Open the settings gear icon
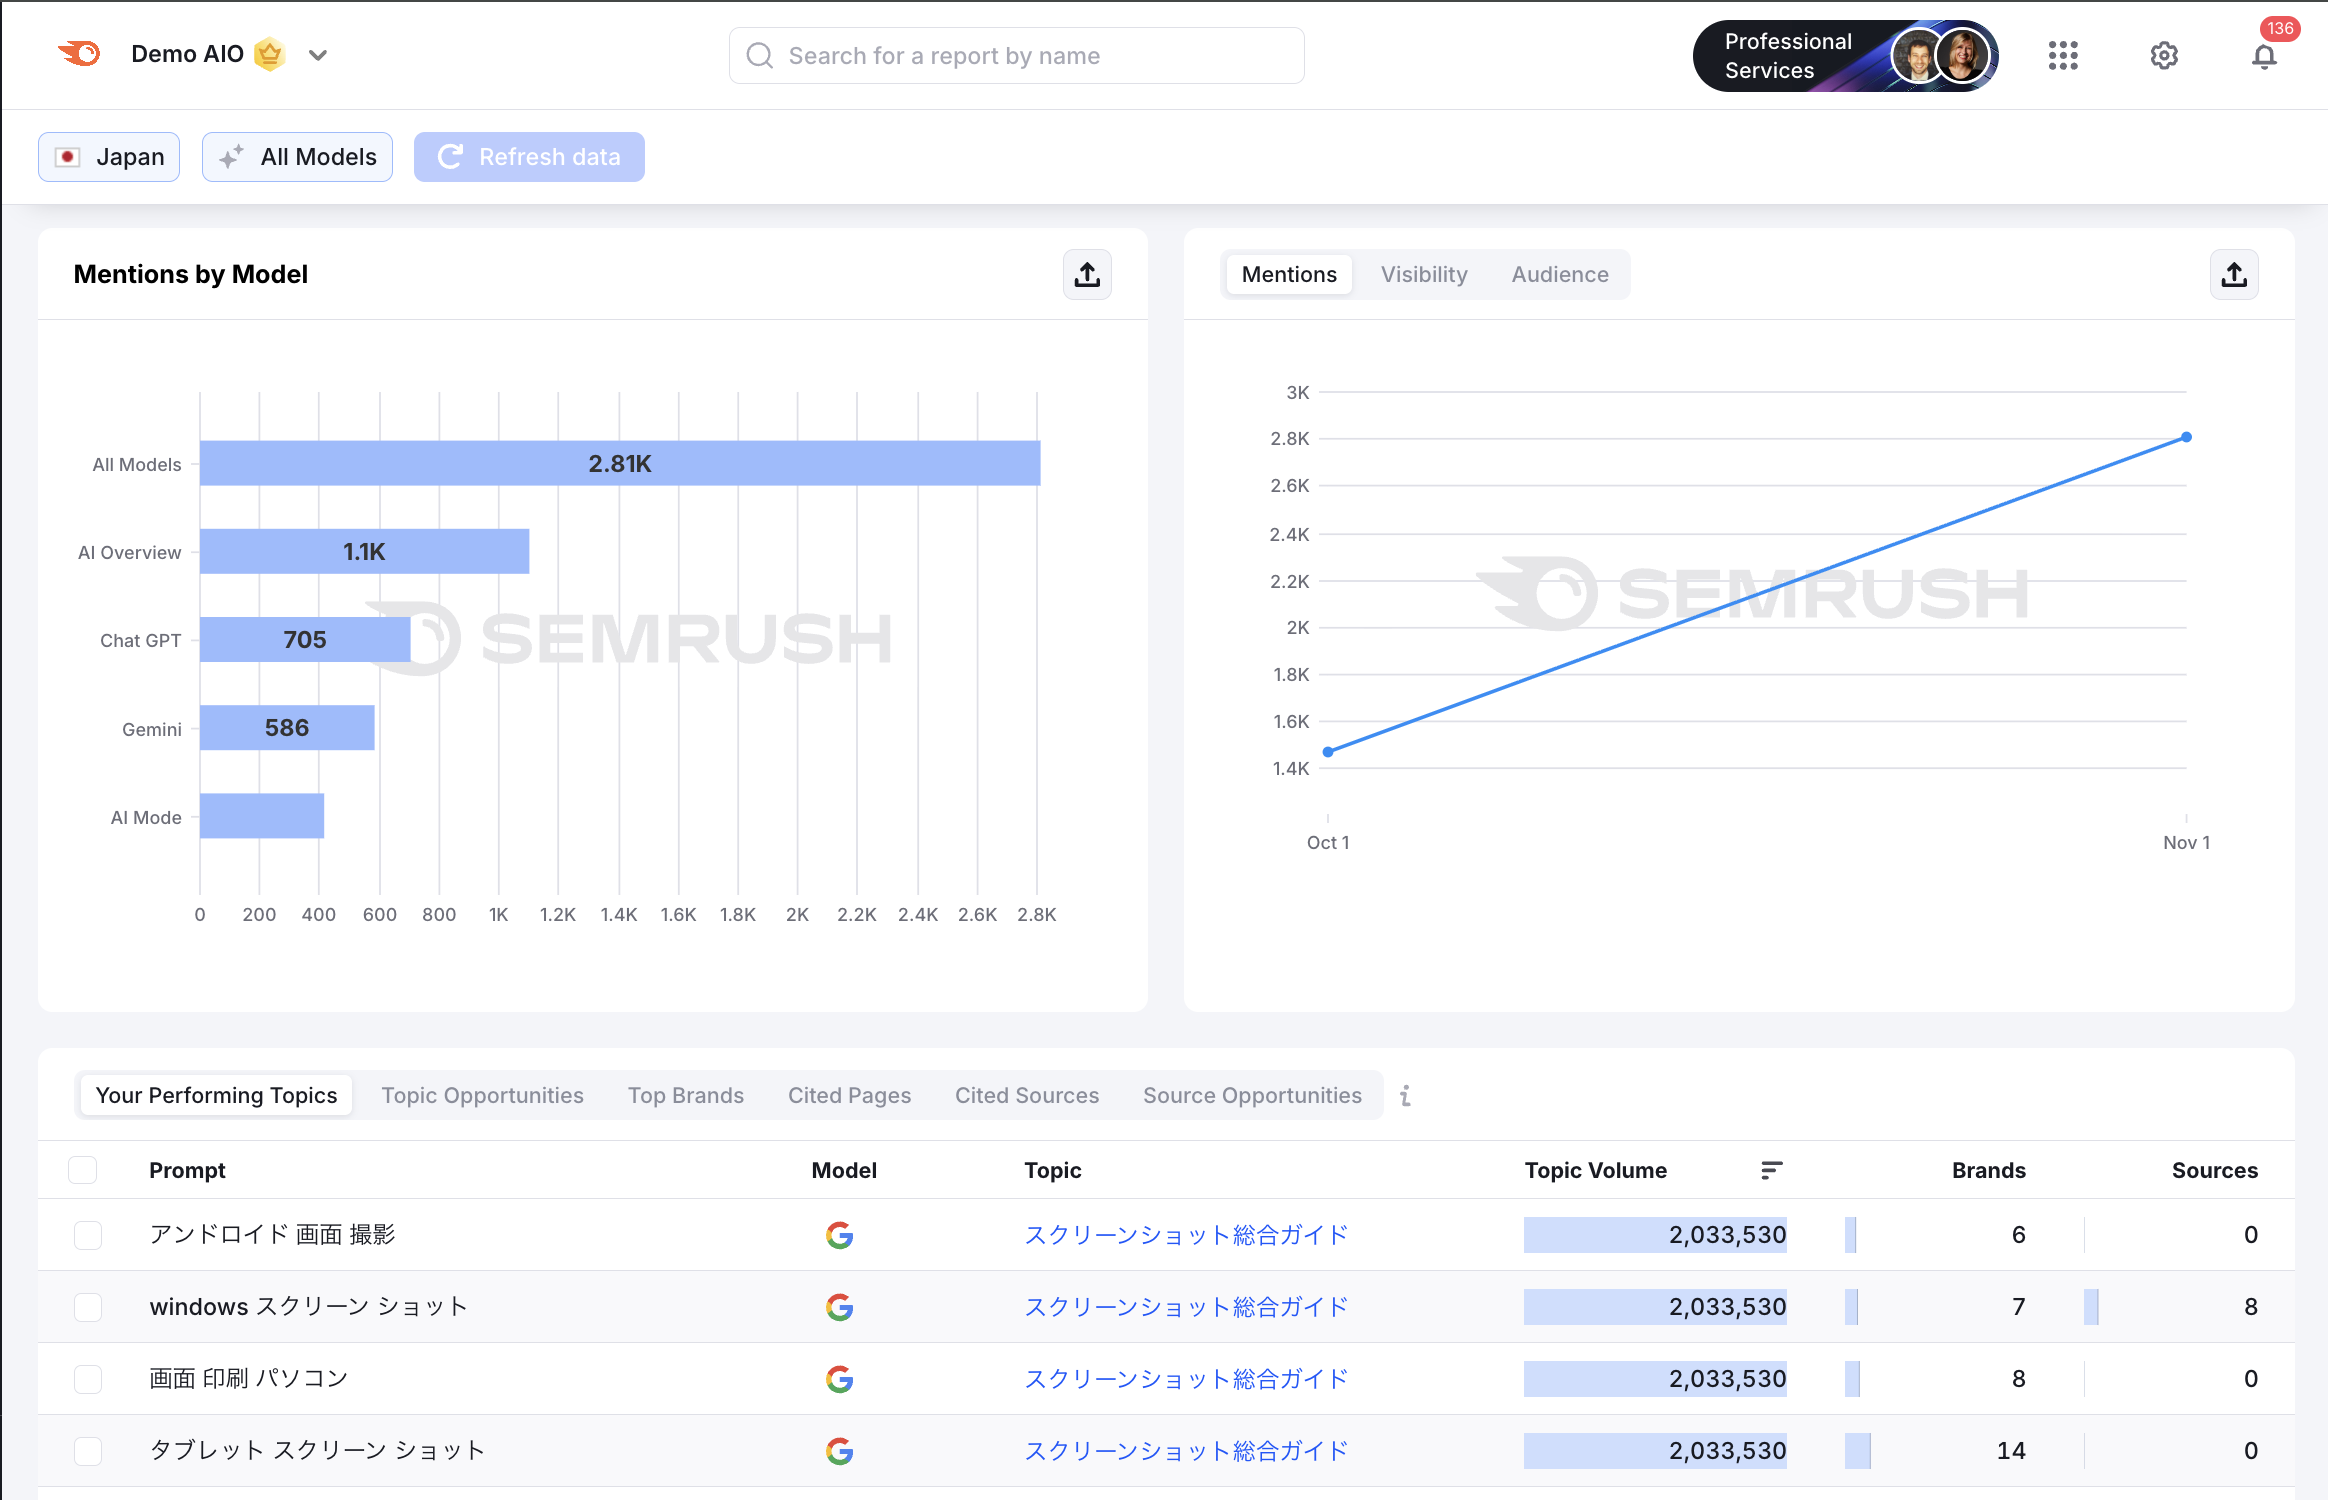The image size is (2328, 1500). click(2164, 56)
